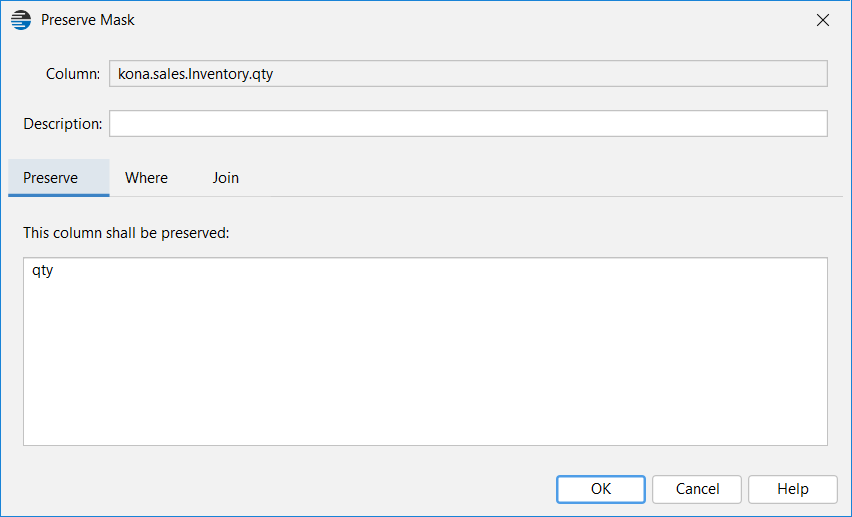
Task: Cancel the preserve mask changes
Action: coord(697,489)
